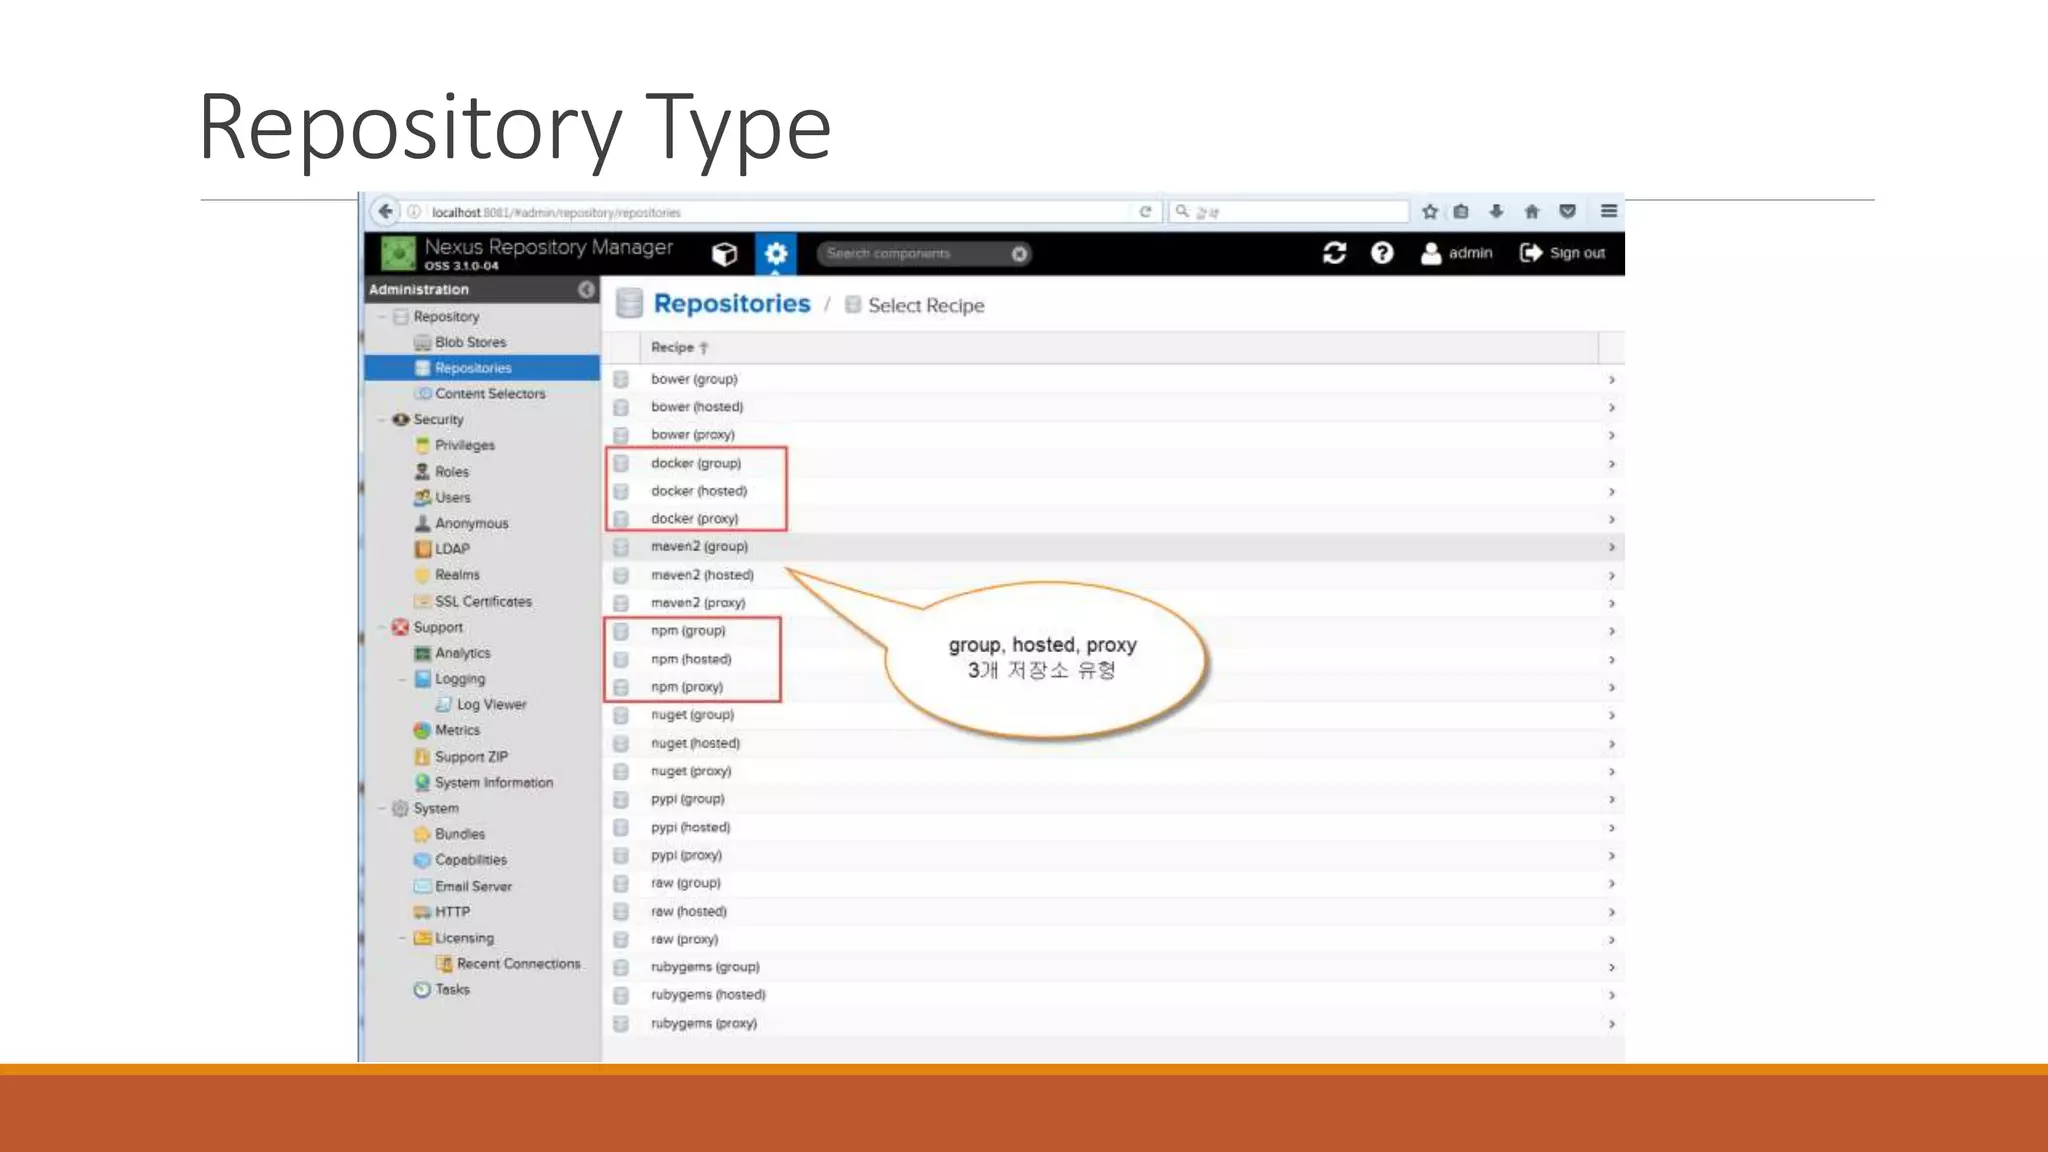This screenshot has height=1152, width=2048.
Task: Collapse the Logging tree node
Action: point(403,679)
